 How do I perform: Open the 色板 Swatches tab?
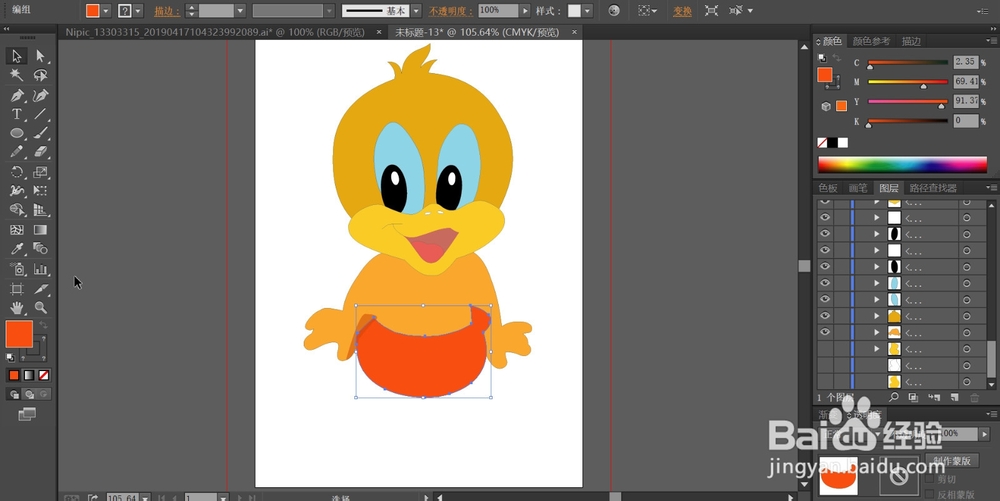(x=828, y=188)
